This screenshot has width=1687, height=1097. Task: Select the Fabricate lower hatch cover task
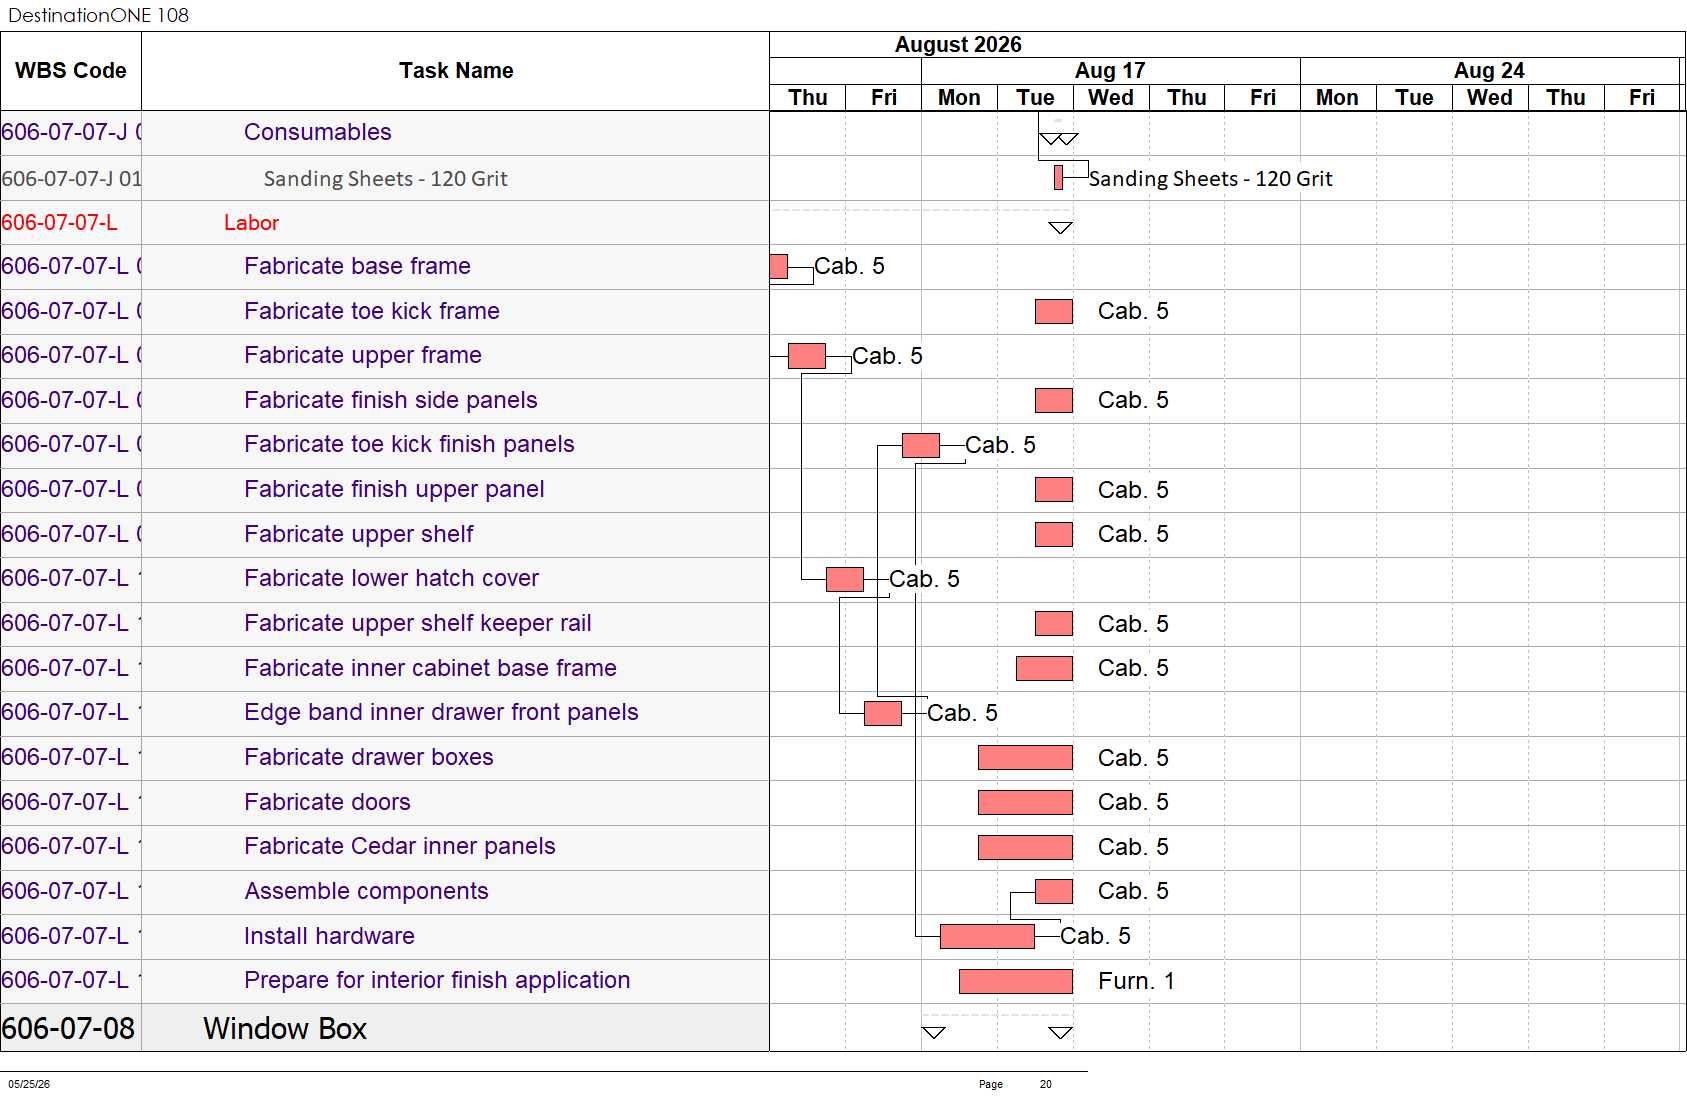click(x=391, y=578)
